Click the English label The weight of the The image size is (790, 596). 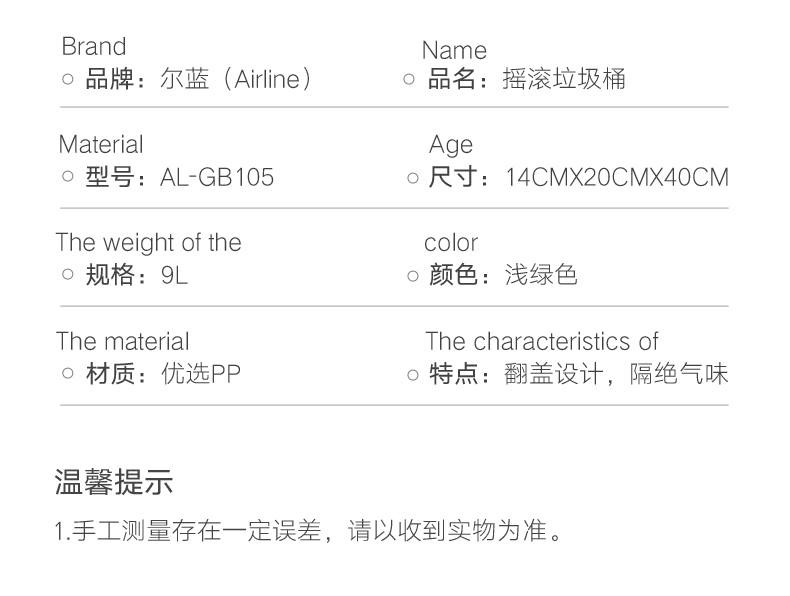[x=149, y=242]
